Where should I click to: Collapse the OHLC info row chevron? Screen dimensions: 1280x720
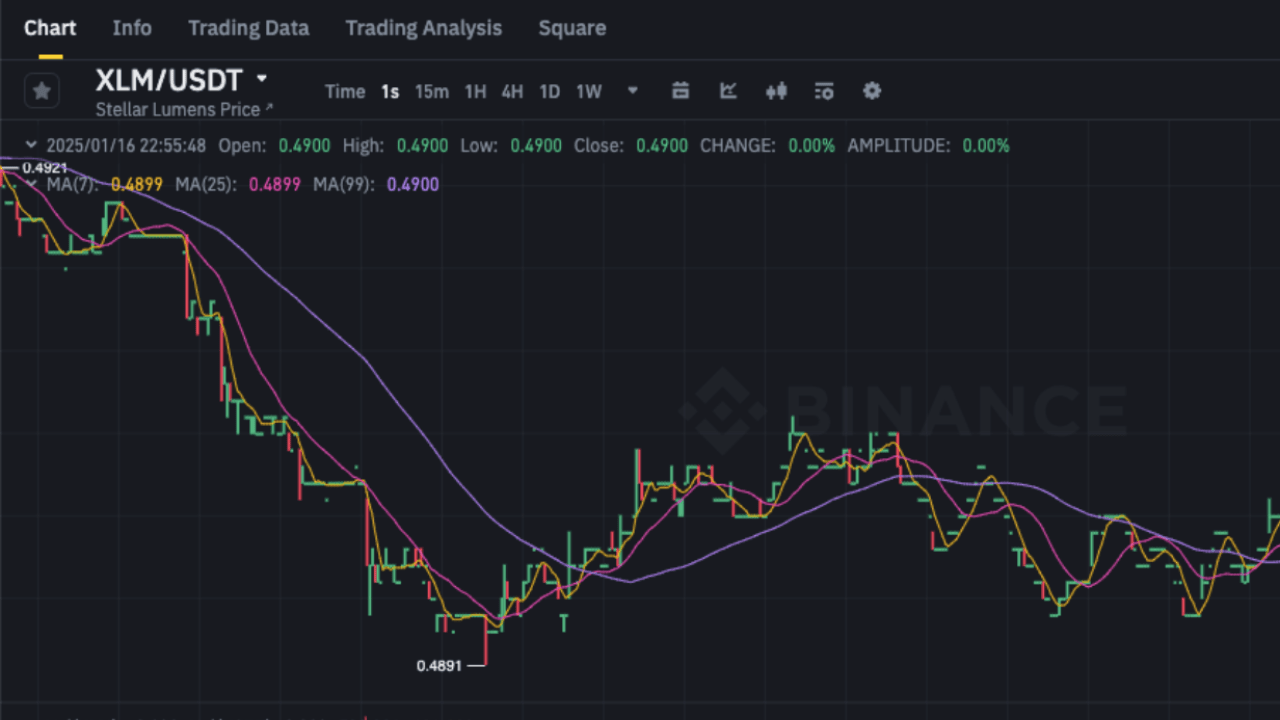click(30, 145)
